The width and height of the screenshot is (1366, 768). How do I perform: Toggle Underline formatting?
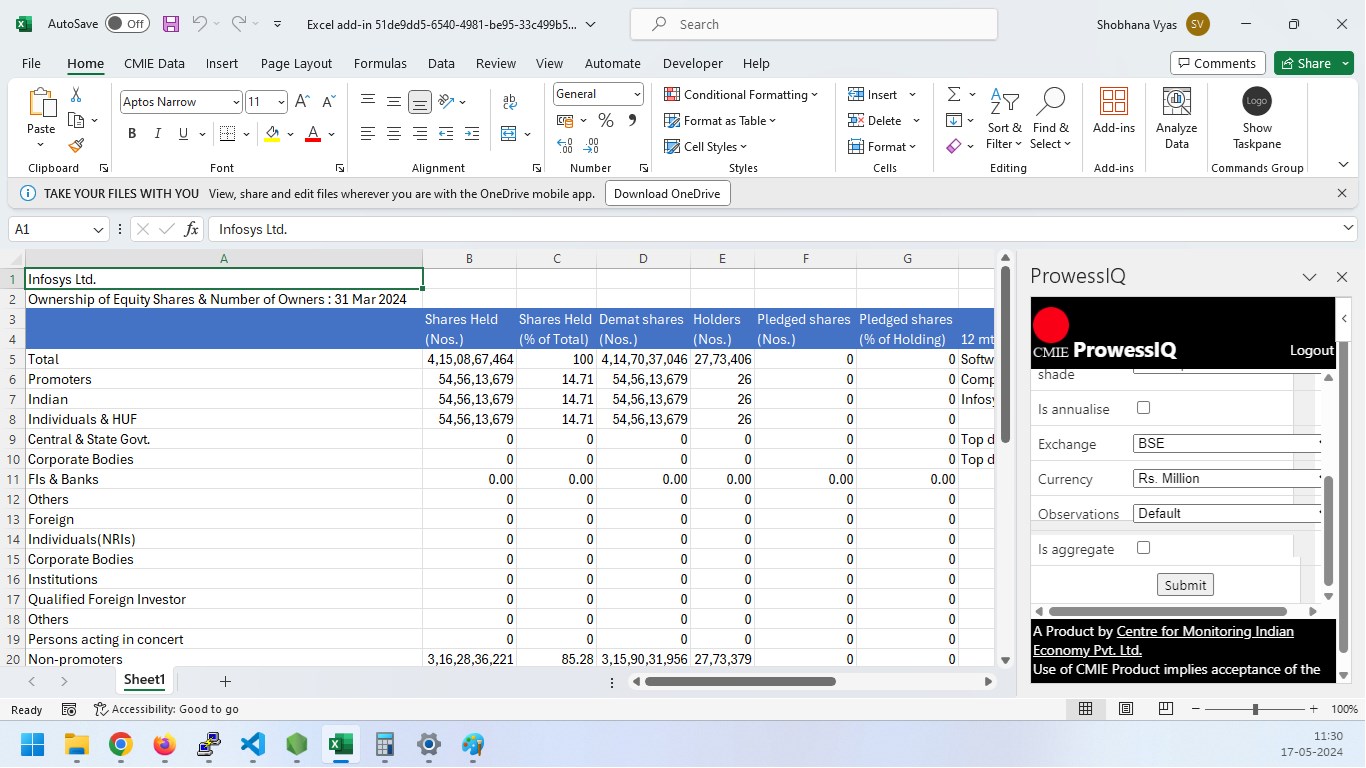(x=183, y=134)
